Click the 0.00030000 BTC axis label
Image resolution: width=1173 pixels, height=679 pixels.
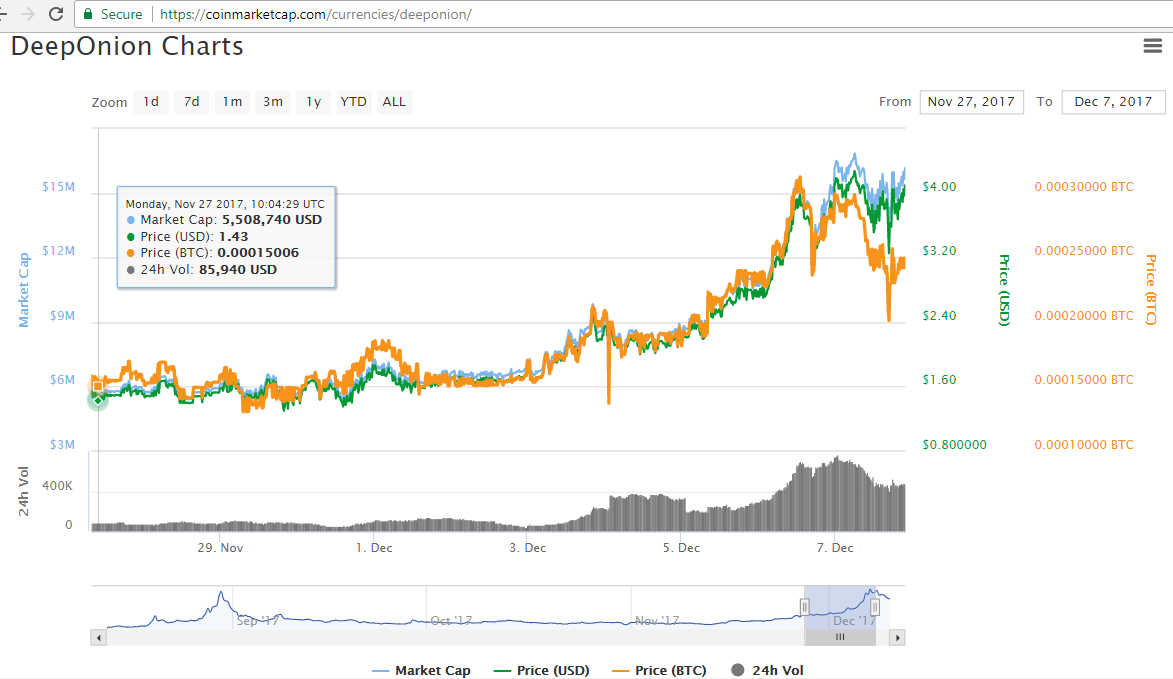tap(1084, 187)
